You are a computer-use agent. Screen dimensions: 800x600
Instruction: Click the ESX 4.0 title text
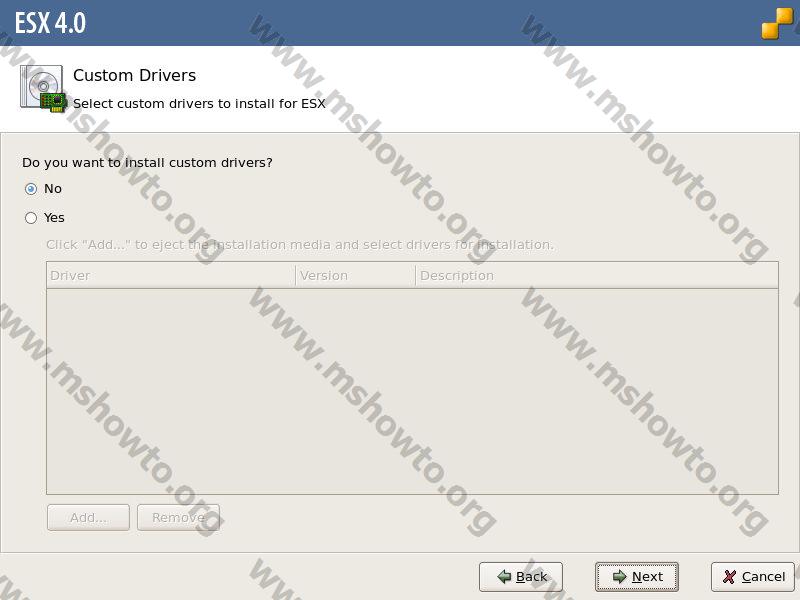50,23
